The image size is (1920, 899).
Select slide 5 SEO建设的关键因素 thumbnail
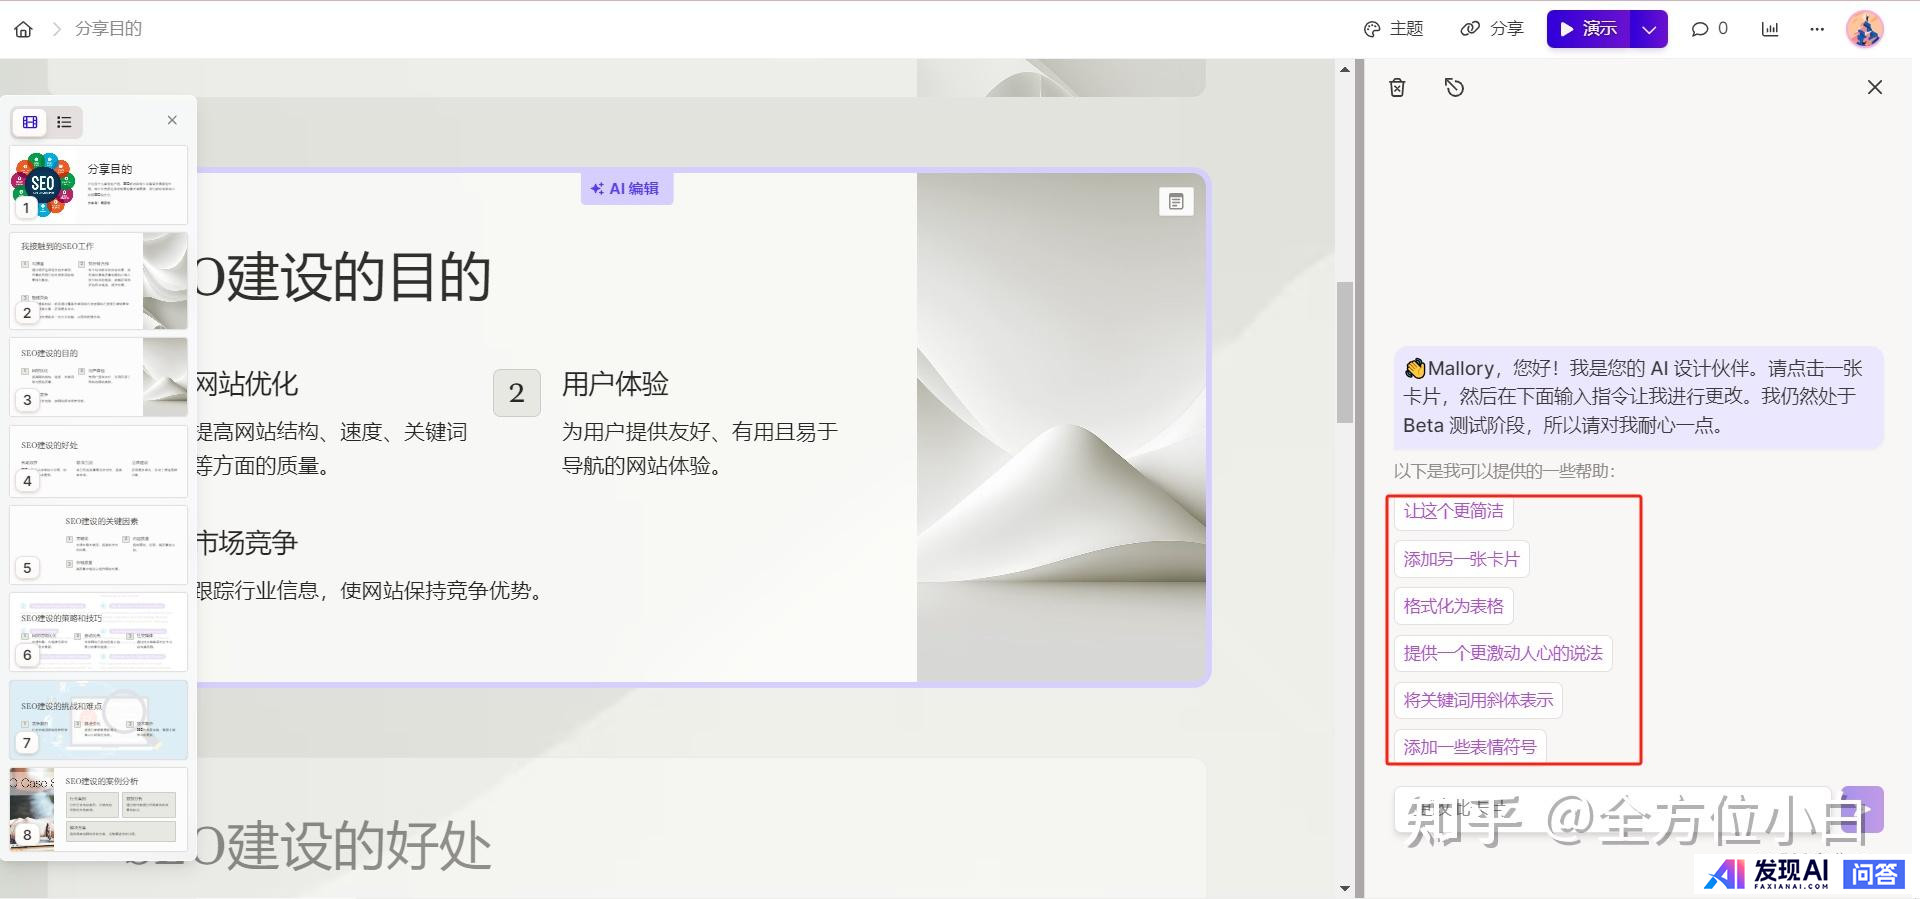coord(98,545)
